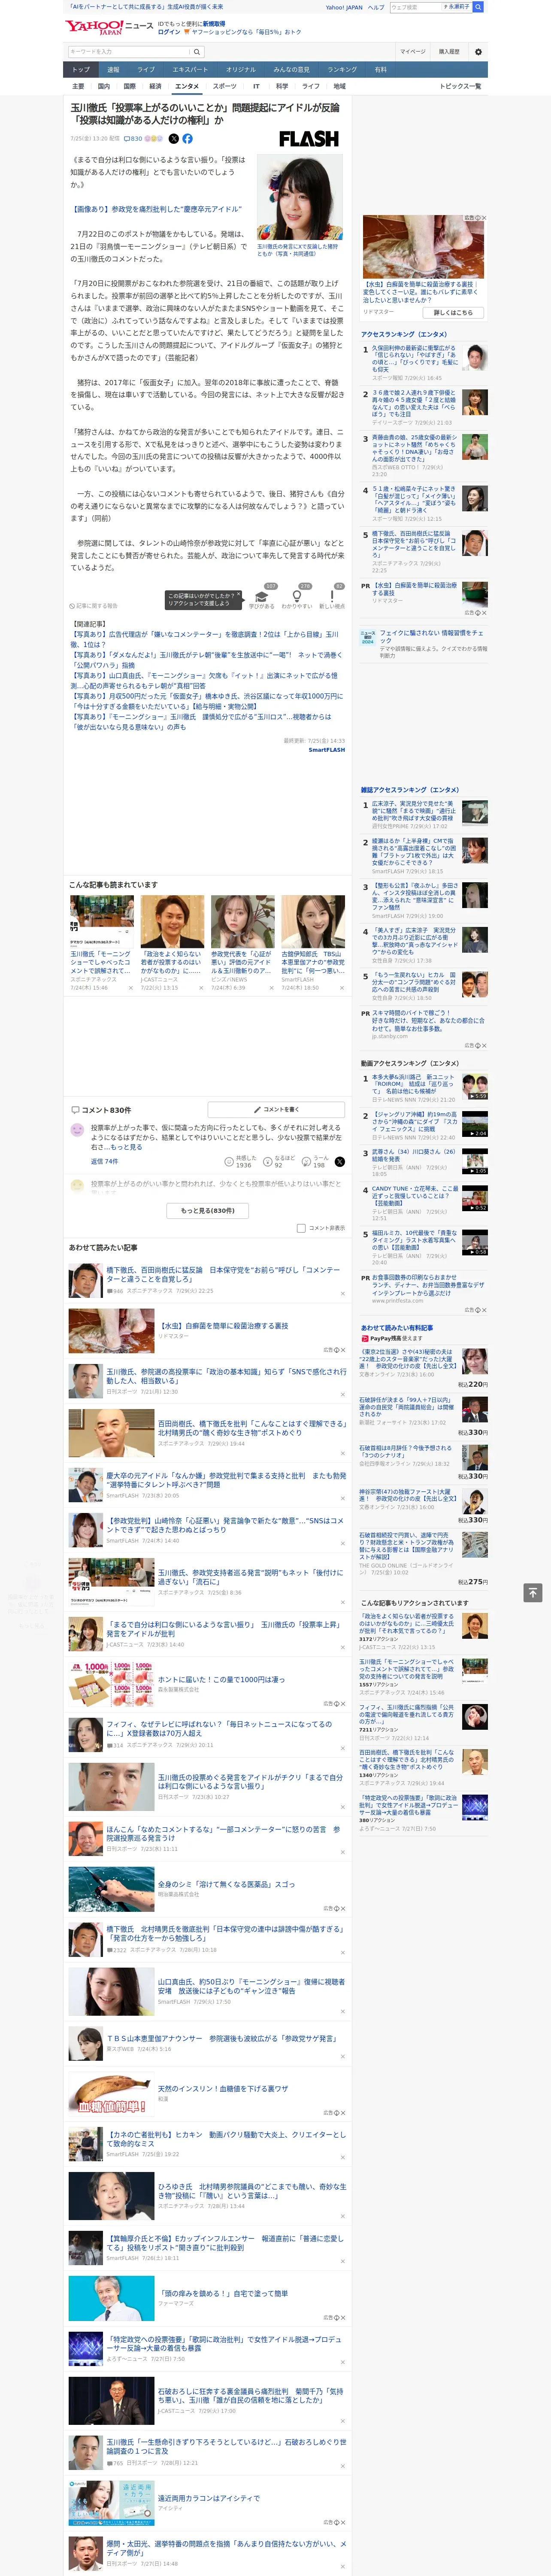
Task: Select the 速報 navigation tab
Action: point(113,70)
